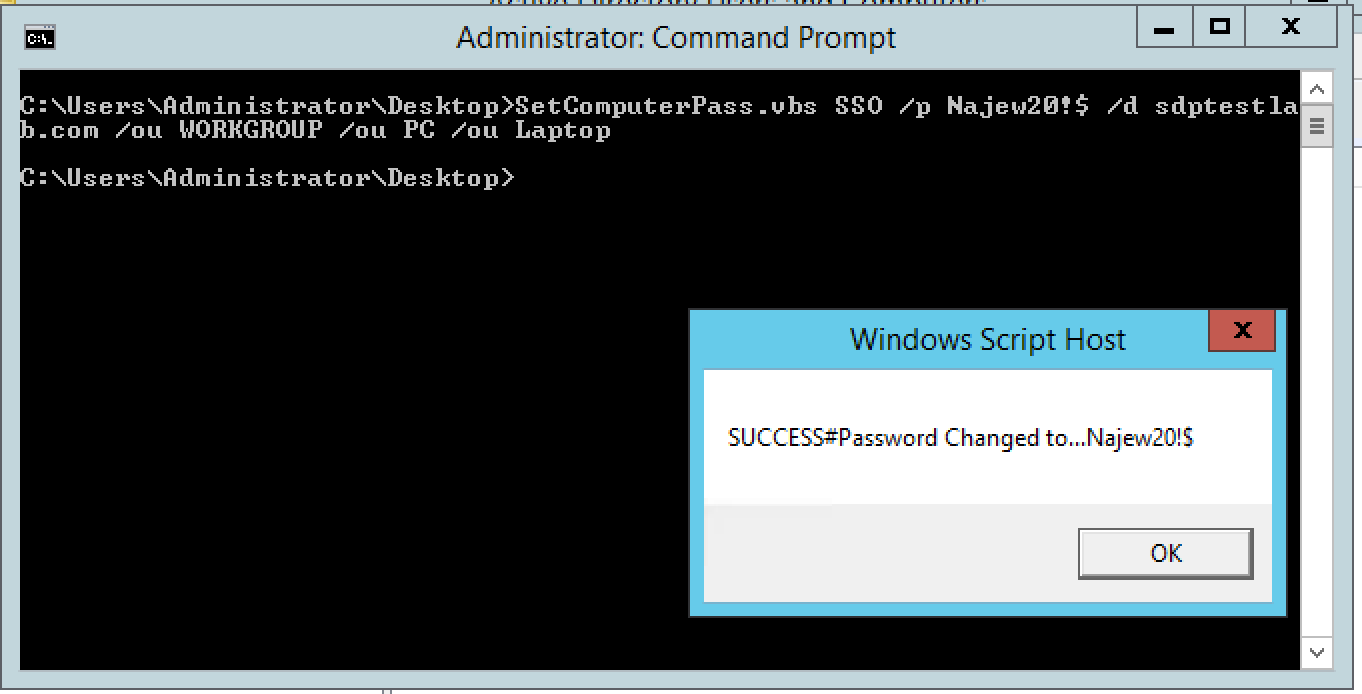Click the Laptop argument in the command
Image resolution: width=1362 pixels, height=694 pixels.
[563, 130]
